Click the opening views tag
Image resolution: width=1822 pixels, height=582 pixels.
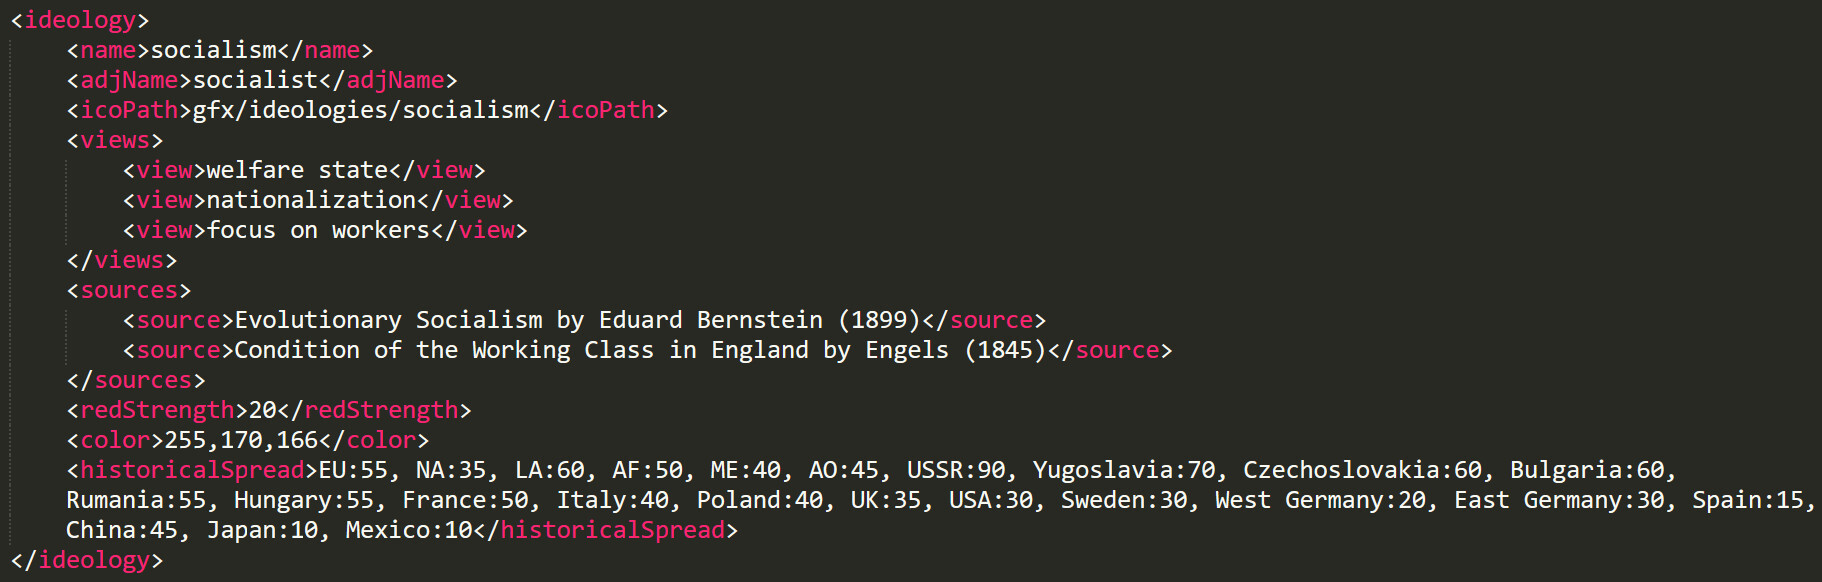point(114,140)
